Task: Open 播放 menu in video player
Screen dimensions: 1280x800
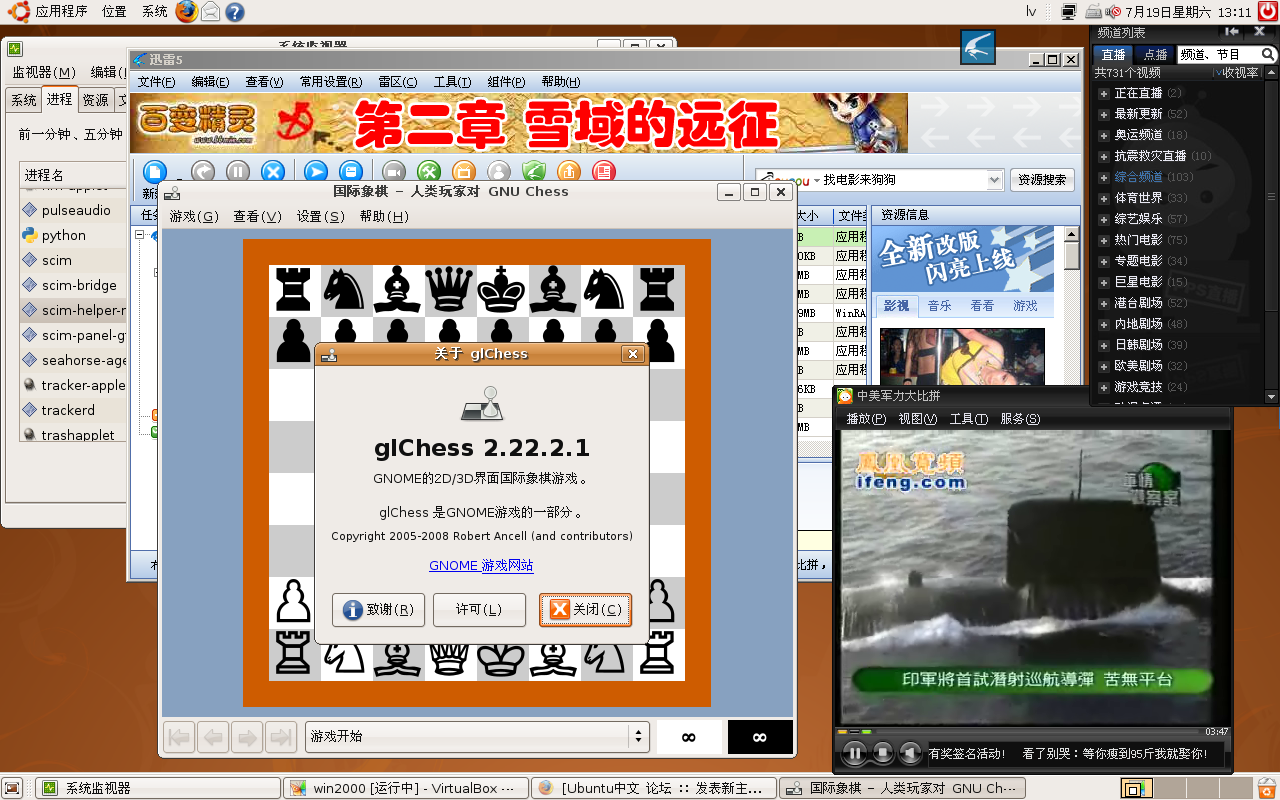Action: [x=865, y=419]
